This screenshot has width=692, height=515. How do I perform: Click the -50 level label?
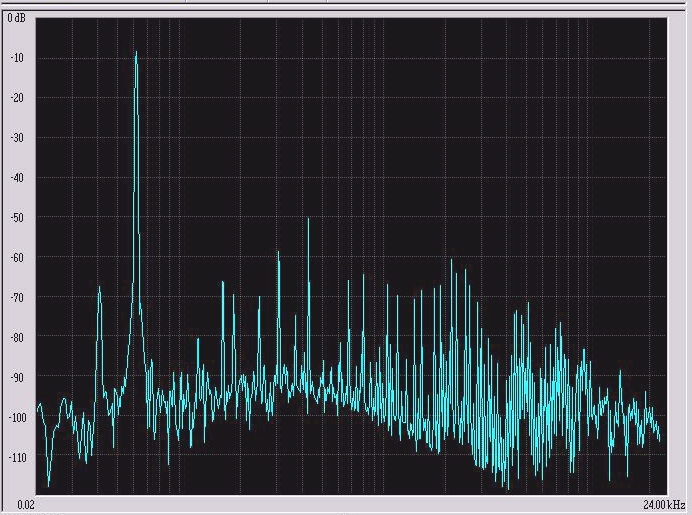tap(18, 217)
